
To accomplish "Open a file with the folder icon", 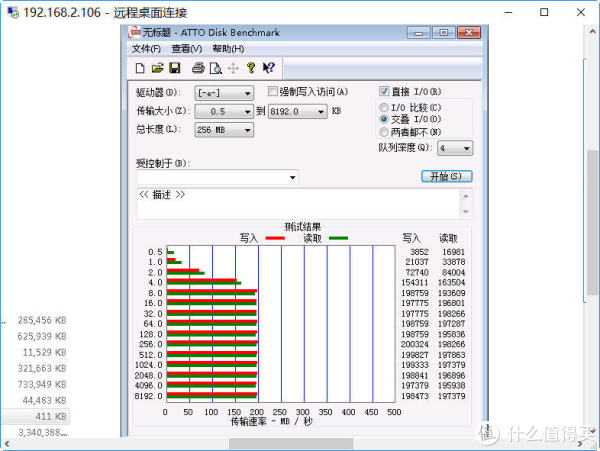I will tap(157, 68).
